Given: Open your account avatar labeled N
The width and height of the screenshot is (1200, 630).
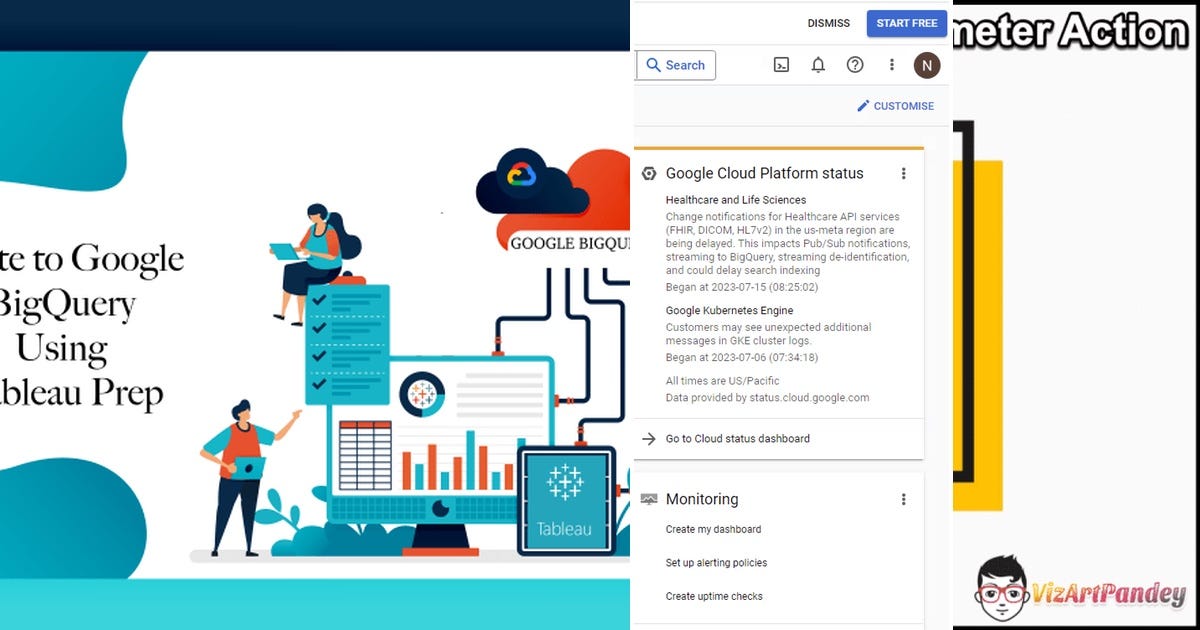Looking at the screenshot, I should pos(927,65).
